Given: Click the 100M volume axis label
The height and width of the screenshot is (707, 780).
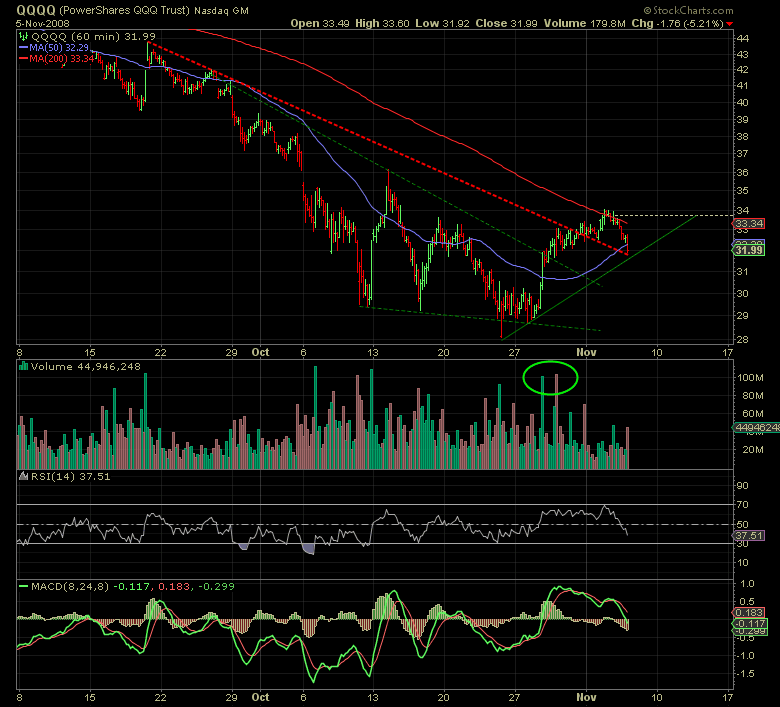Looking at the screenshot, I should click(750, 378).
